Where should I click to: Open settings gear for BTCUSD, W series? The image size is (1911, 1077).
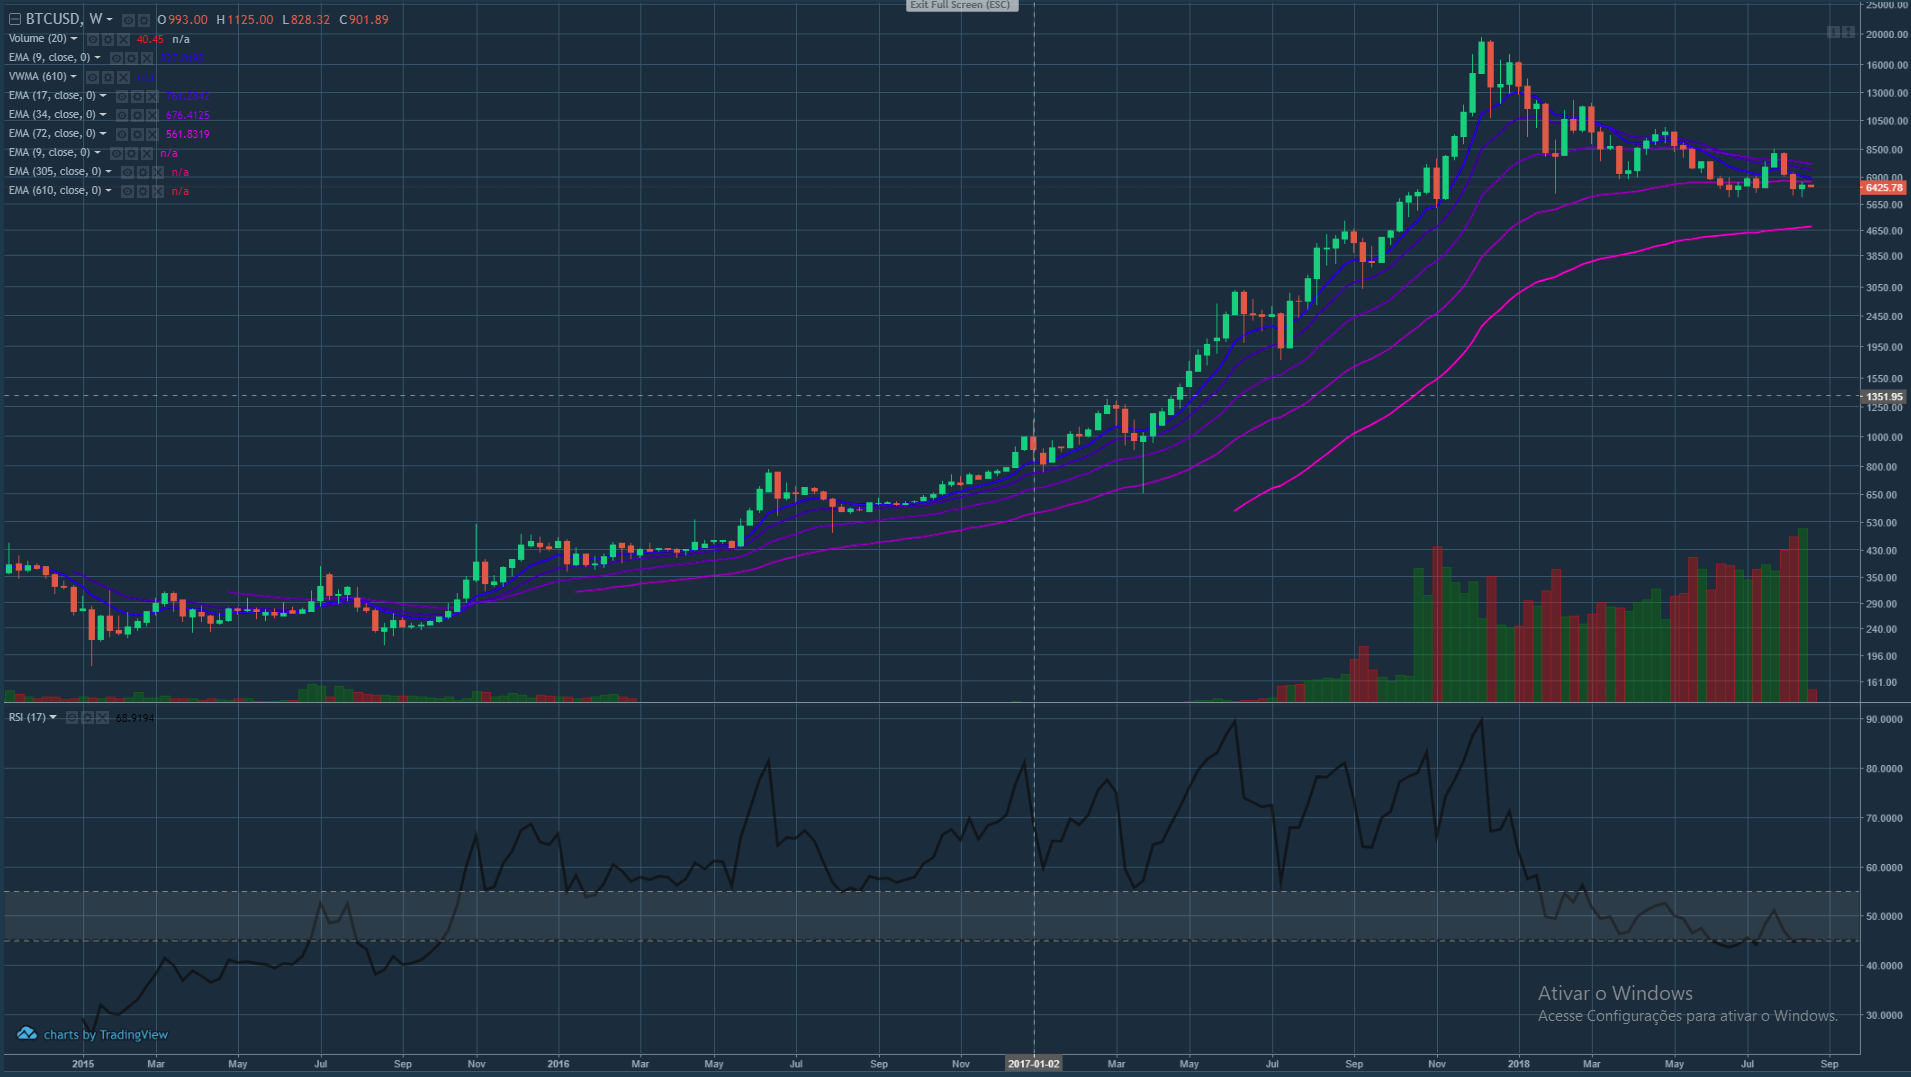click(x=143, y=20)
